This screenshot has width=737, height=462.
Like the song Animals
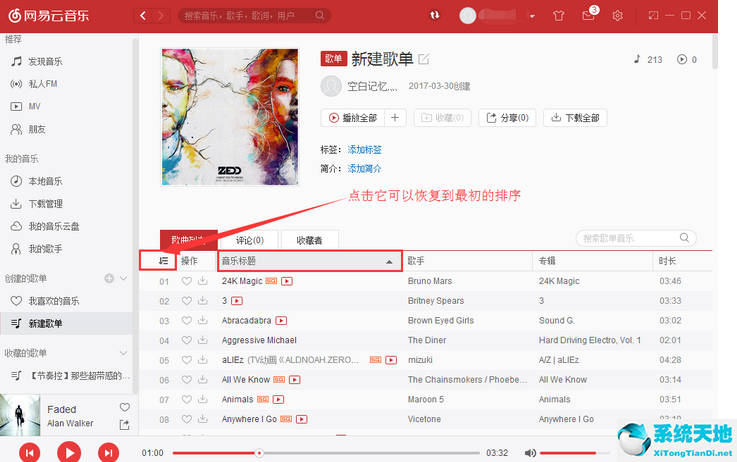(x=187, y=399)
